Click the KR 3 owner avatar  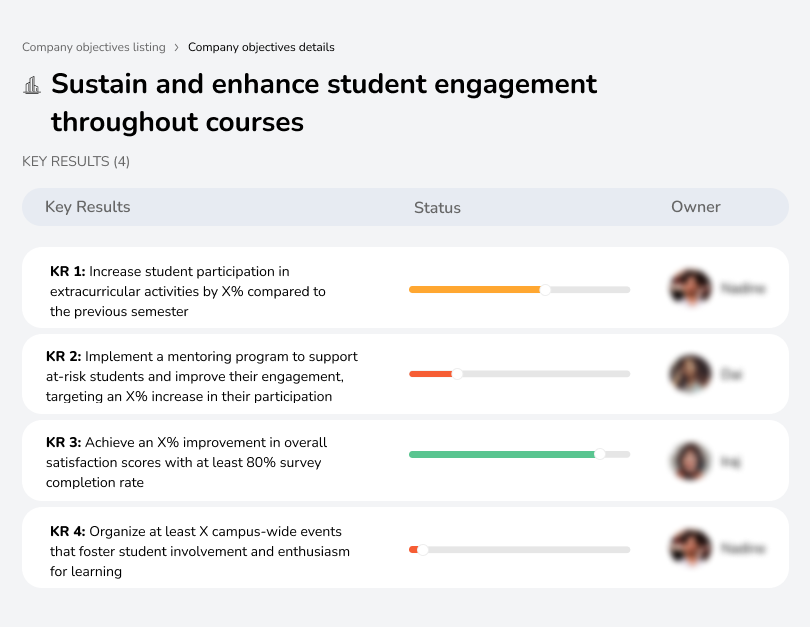(689, 461)
